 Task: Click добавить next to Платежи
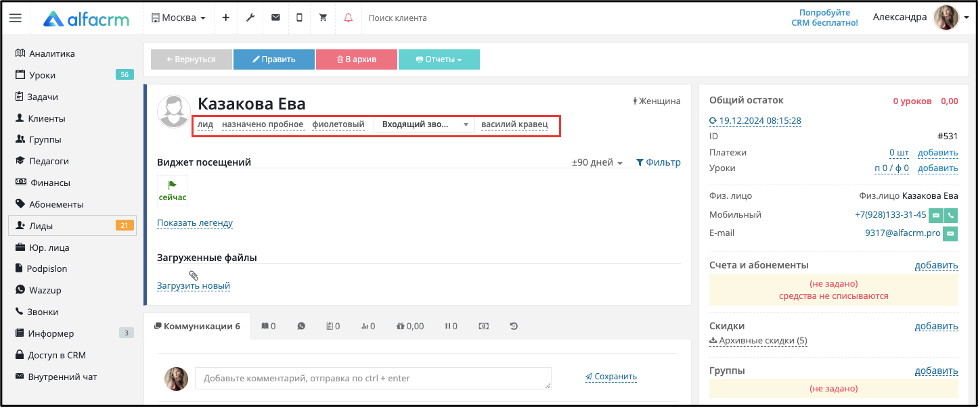[938, 152]
